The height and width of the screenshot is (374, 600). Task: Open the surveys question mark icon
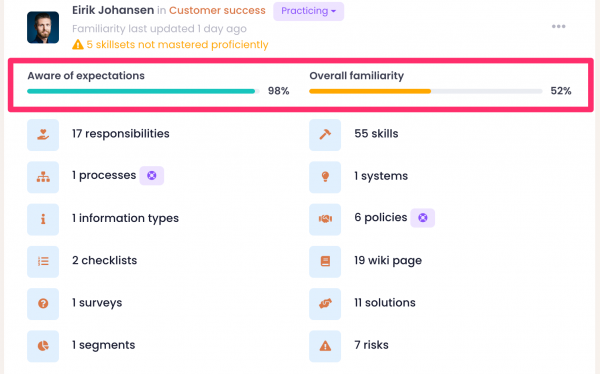43,304
